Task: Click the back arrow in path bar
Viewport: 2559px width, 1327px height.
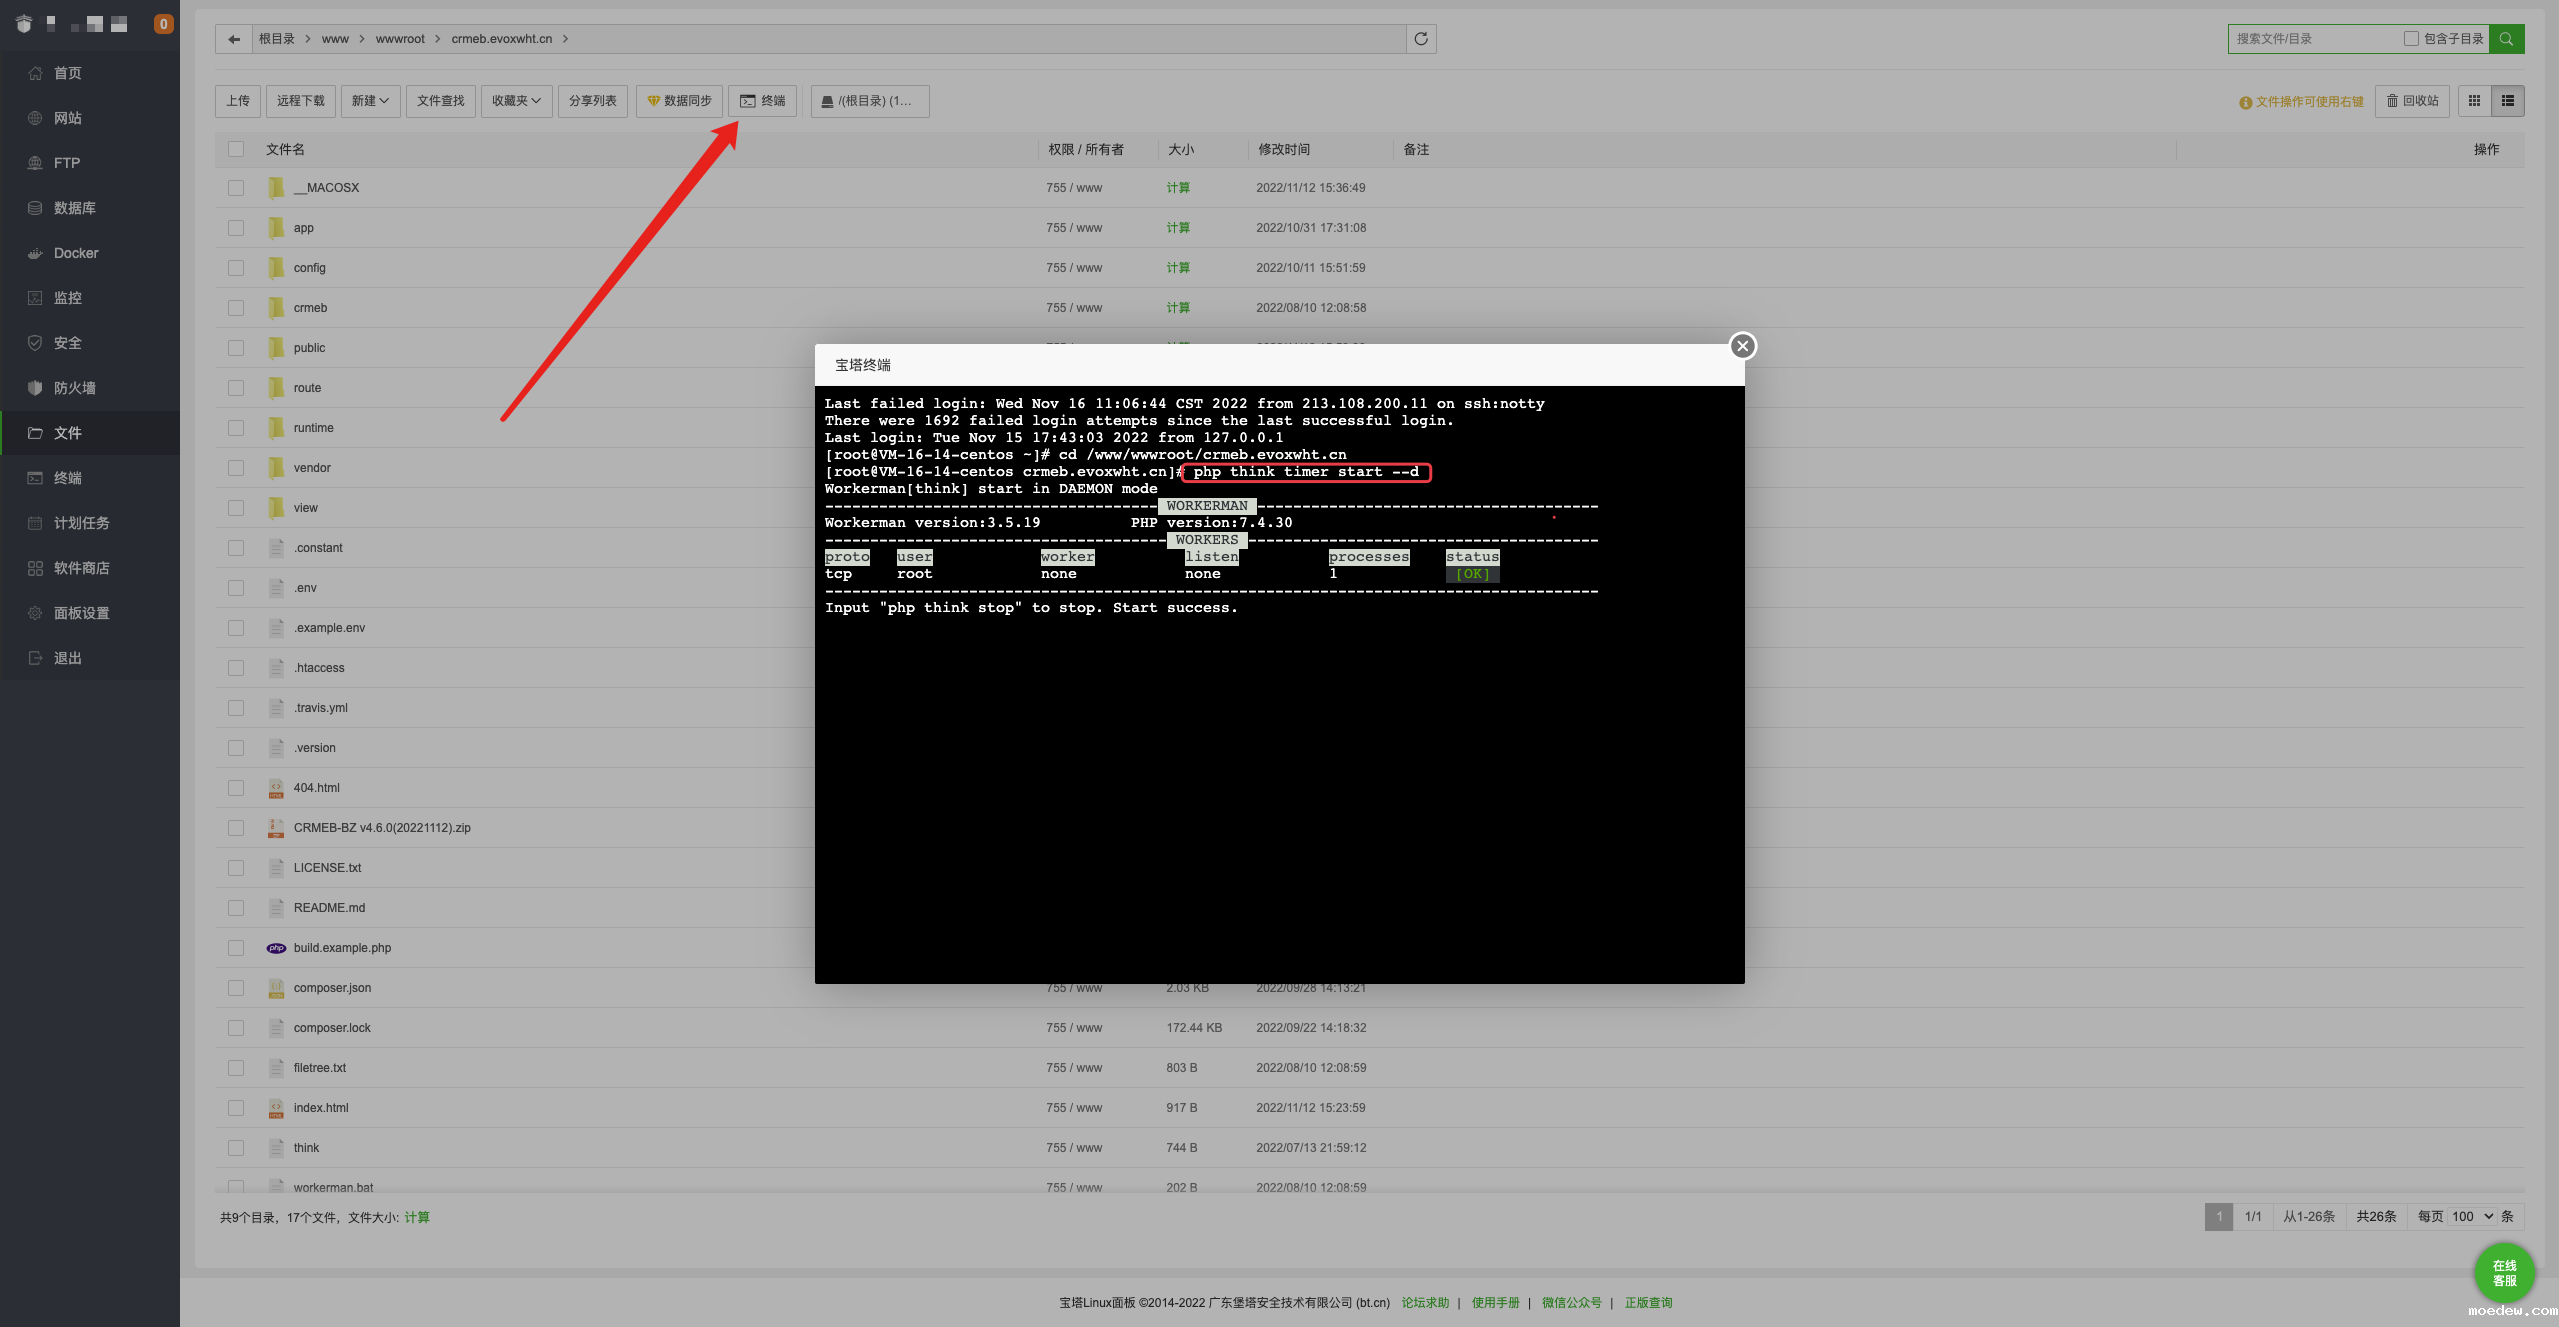Action: point(234,39)
